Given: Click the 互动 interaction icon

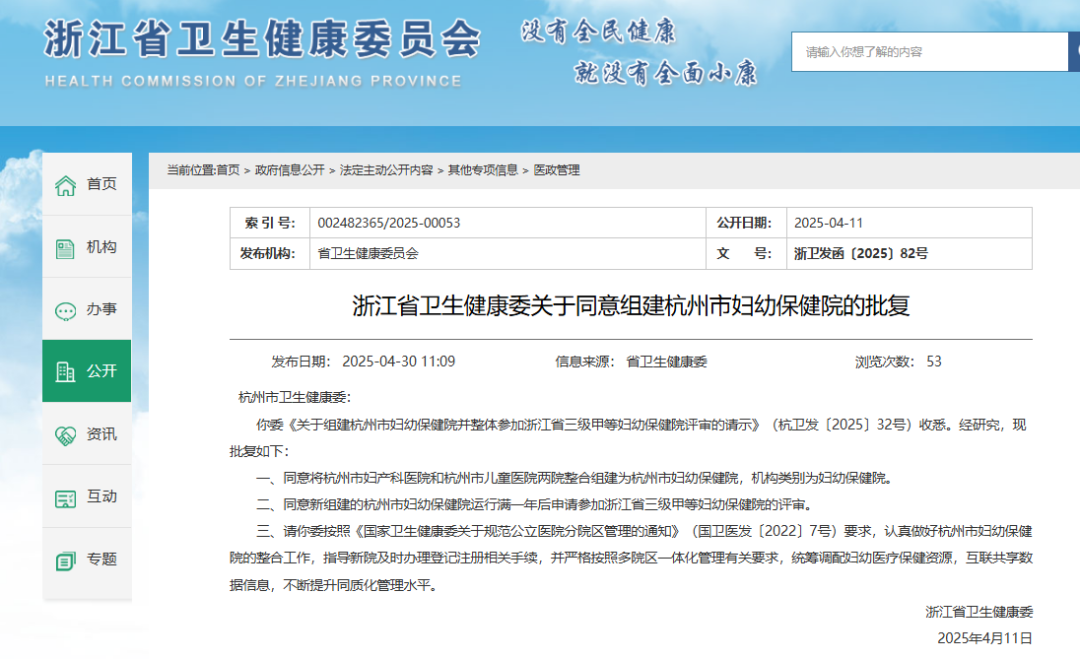Looking at the screenshot, I should tap(65, 499).
